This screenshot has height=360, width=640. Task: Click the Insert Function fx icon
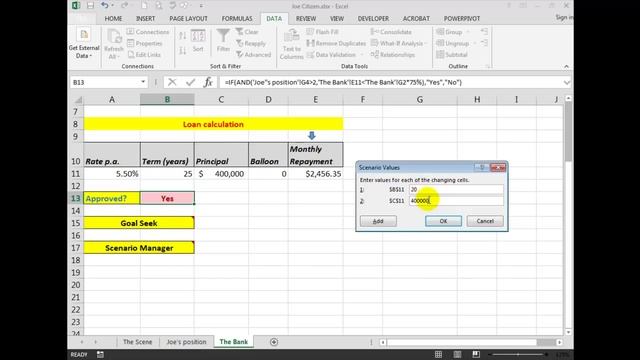[x=208, y=82]
